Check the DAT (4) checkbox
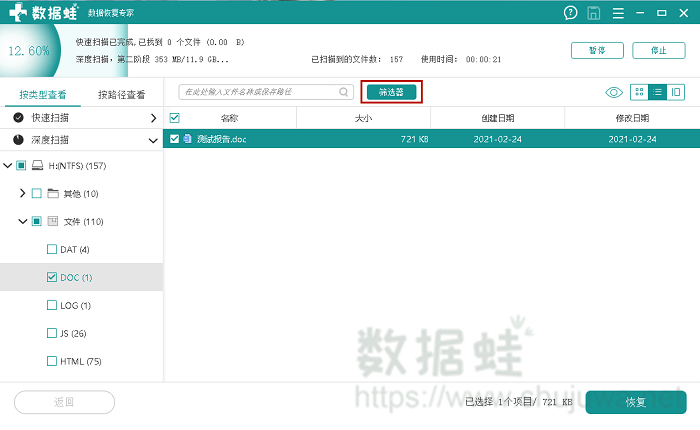 (52, 249)
